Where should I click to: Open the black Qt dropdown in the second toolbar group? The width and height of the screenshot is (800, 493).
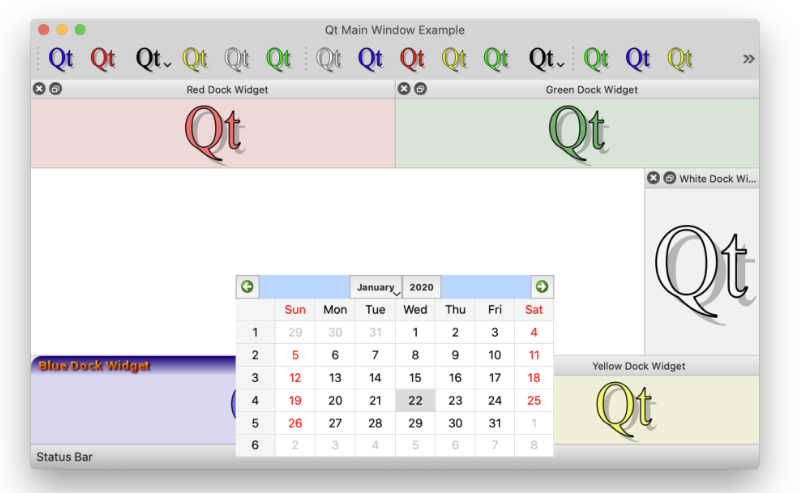coord(546,59)
